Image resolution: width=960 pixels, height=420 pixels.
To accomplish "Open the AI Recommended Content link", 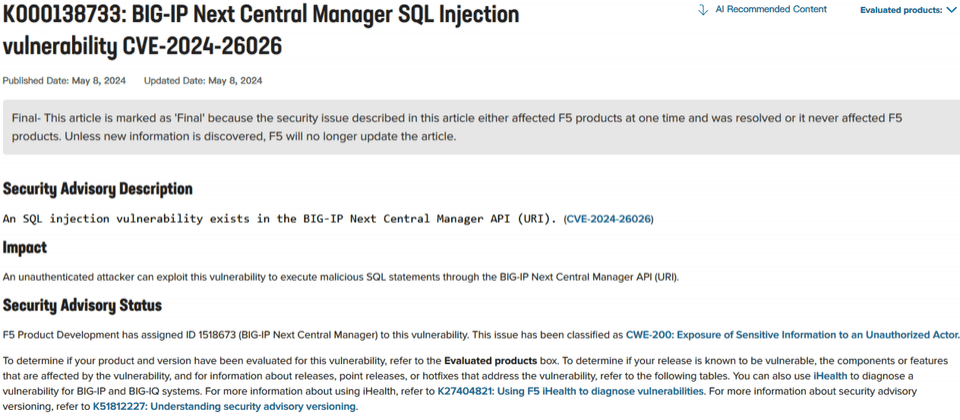I will tap(771, 9).
